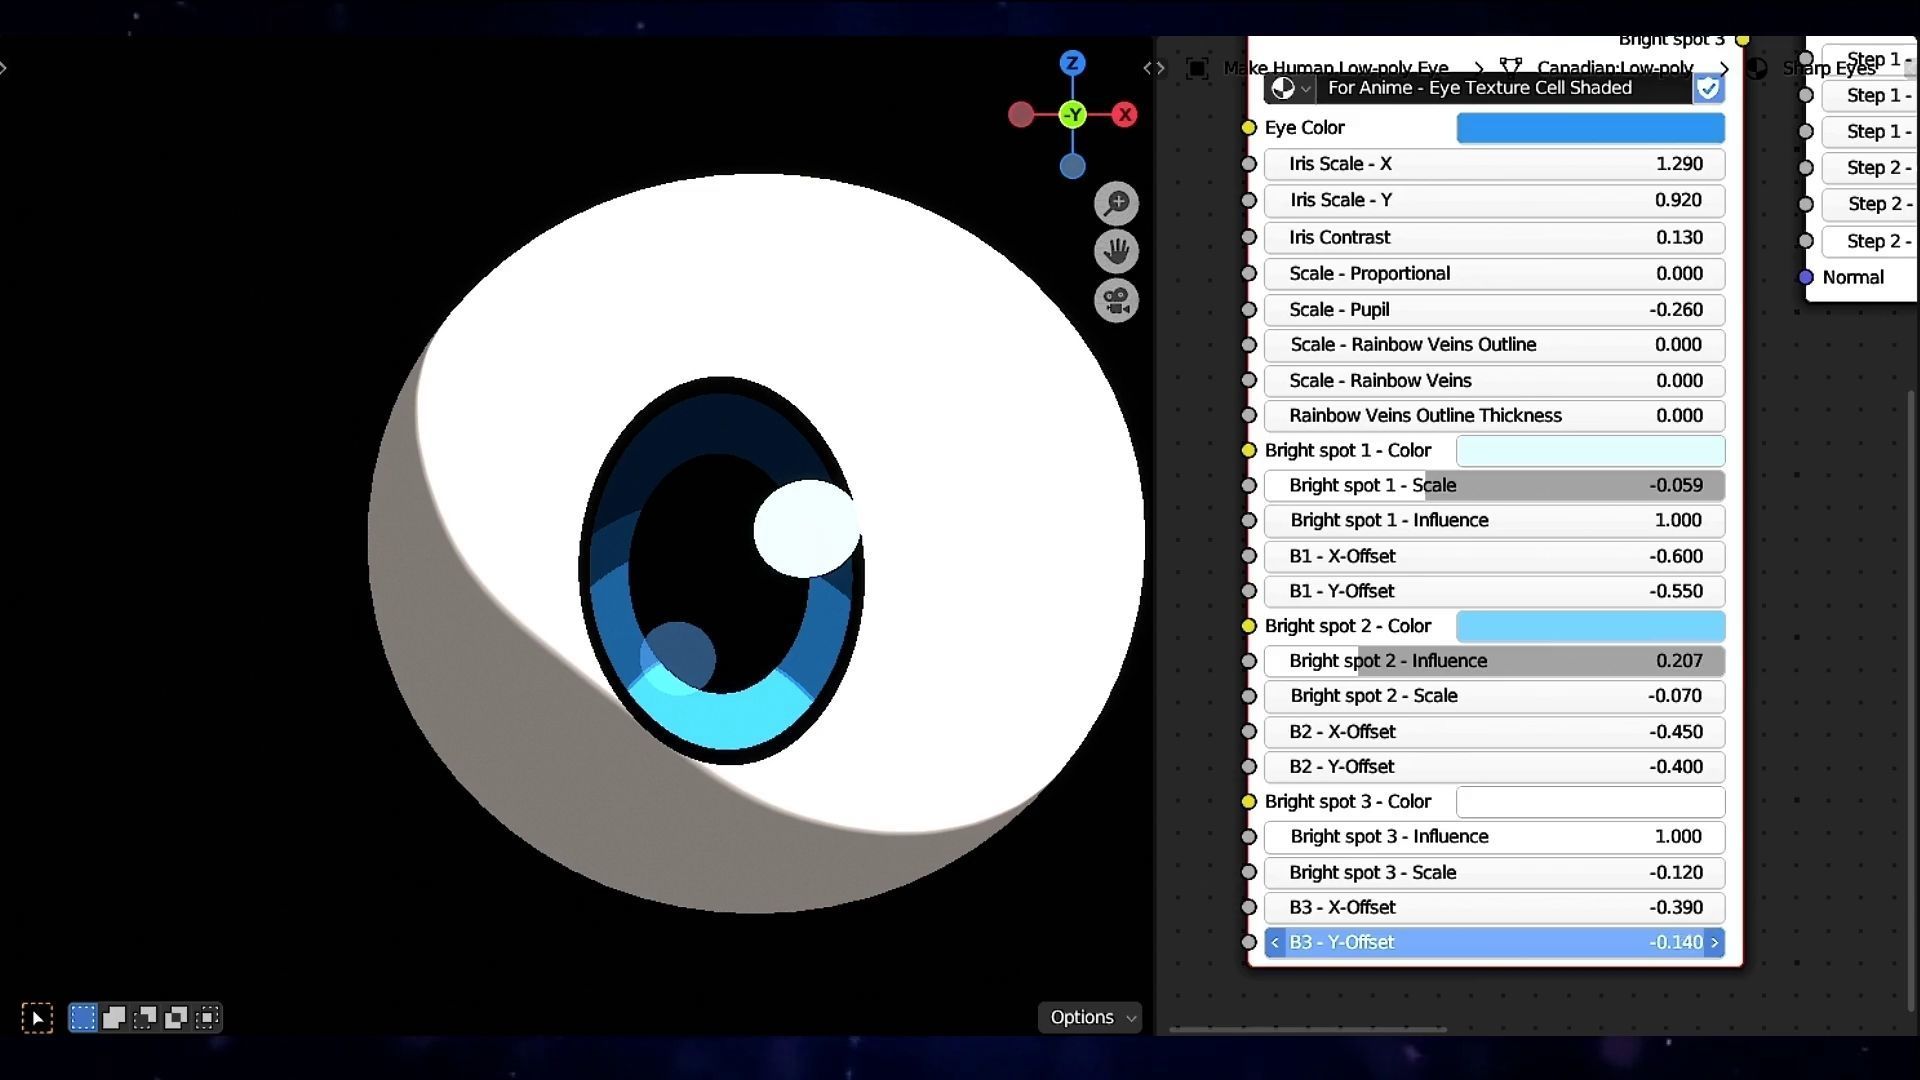Click the node group name field
The image size is (1920, 1080).
click(1503, 88)
